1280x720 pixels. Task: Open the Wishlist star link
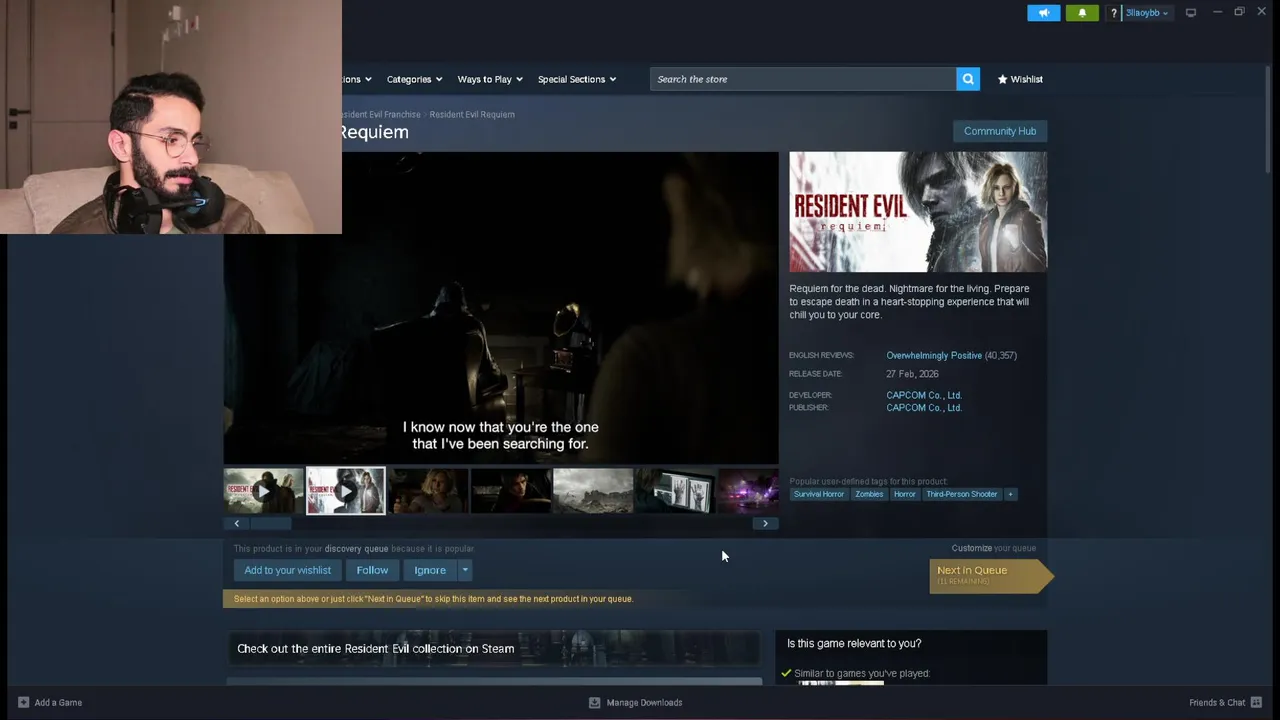pos(1020,79)
